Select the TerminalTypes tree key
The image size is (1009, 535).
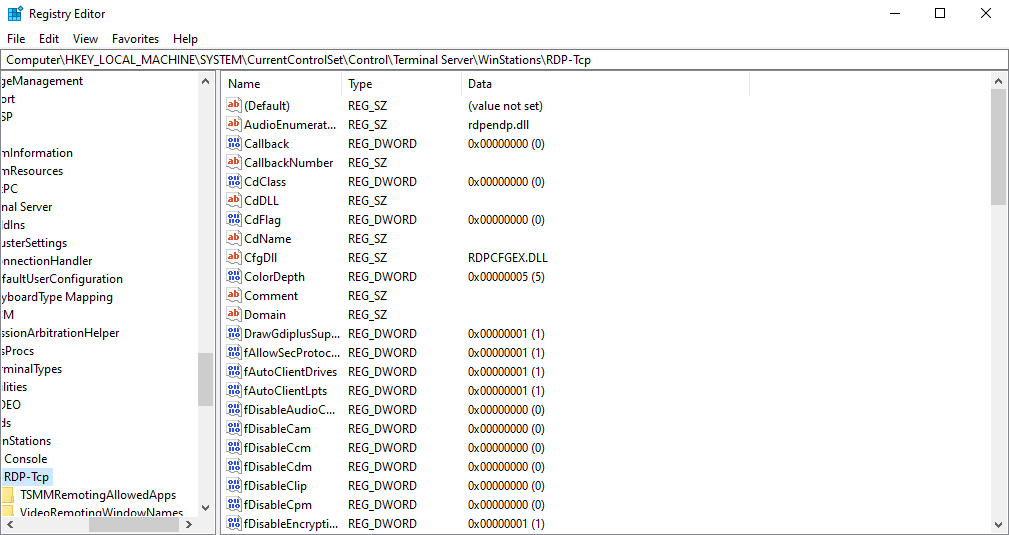(x=32, y=369)
